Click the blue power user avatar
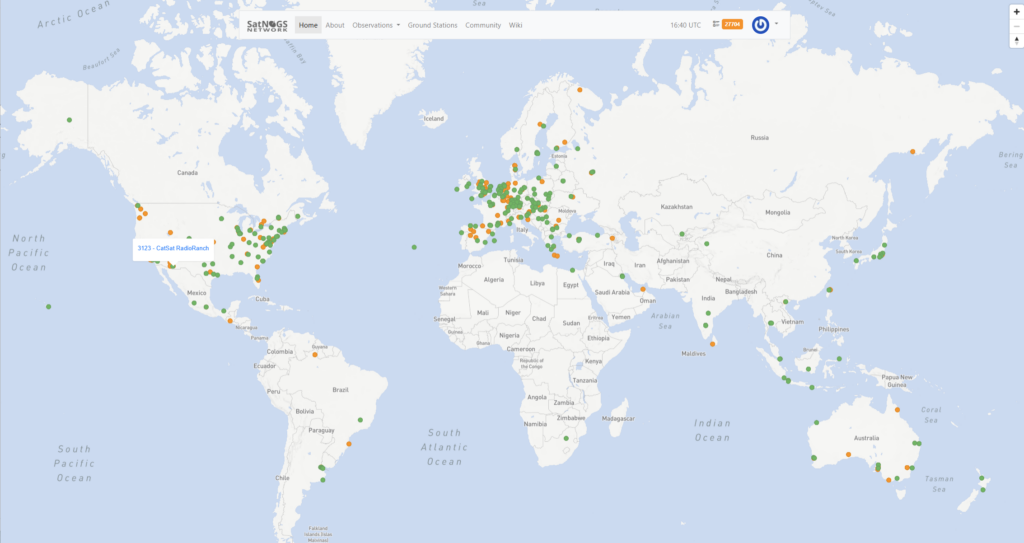This screenshot has width=1024, height=543. click(761, 24)
